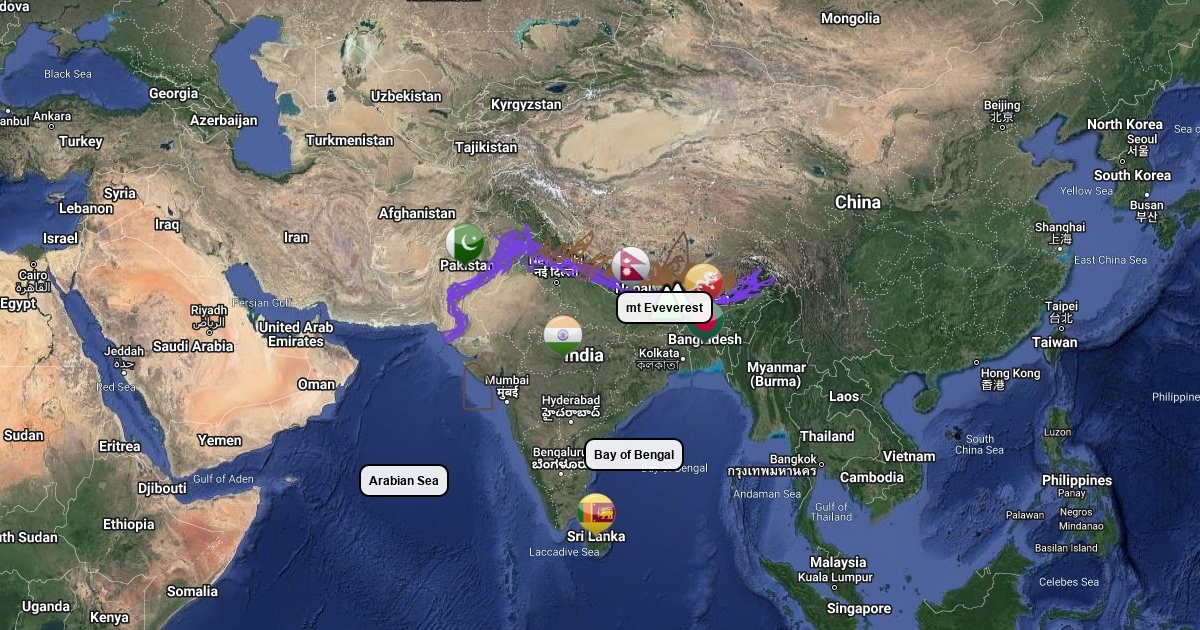Click the white mountain peak marker
This screenshot has height=630, width=1200.
click(x=672, y=287)
